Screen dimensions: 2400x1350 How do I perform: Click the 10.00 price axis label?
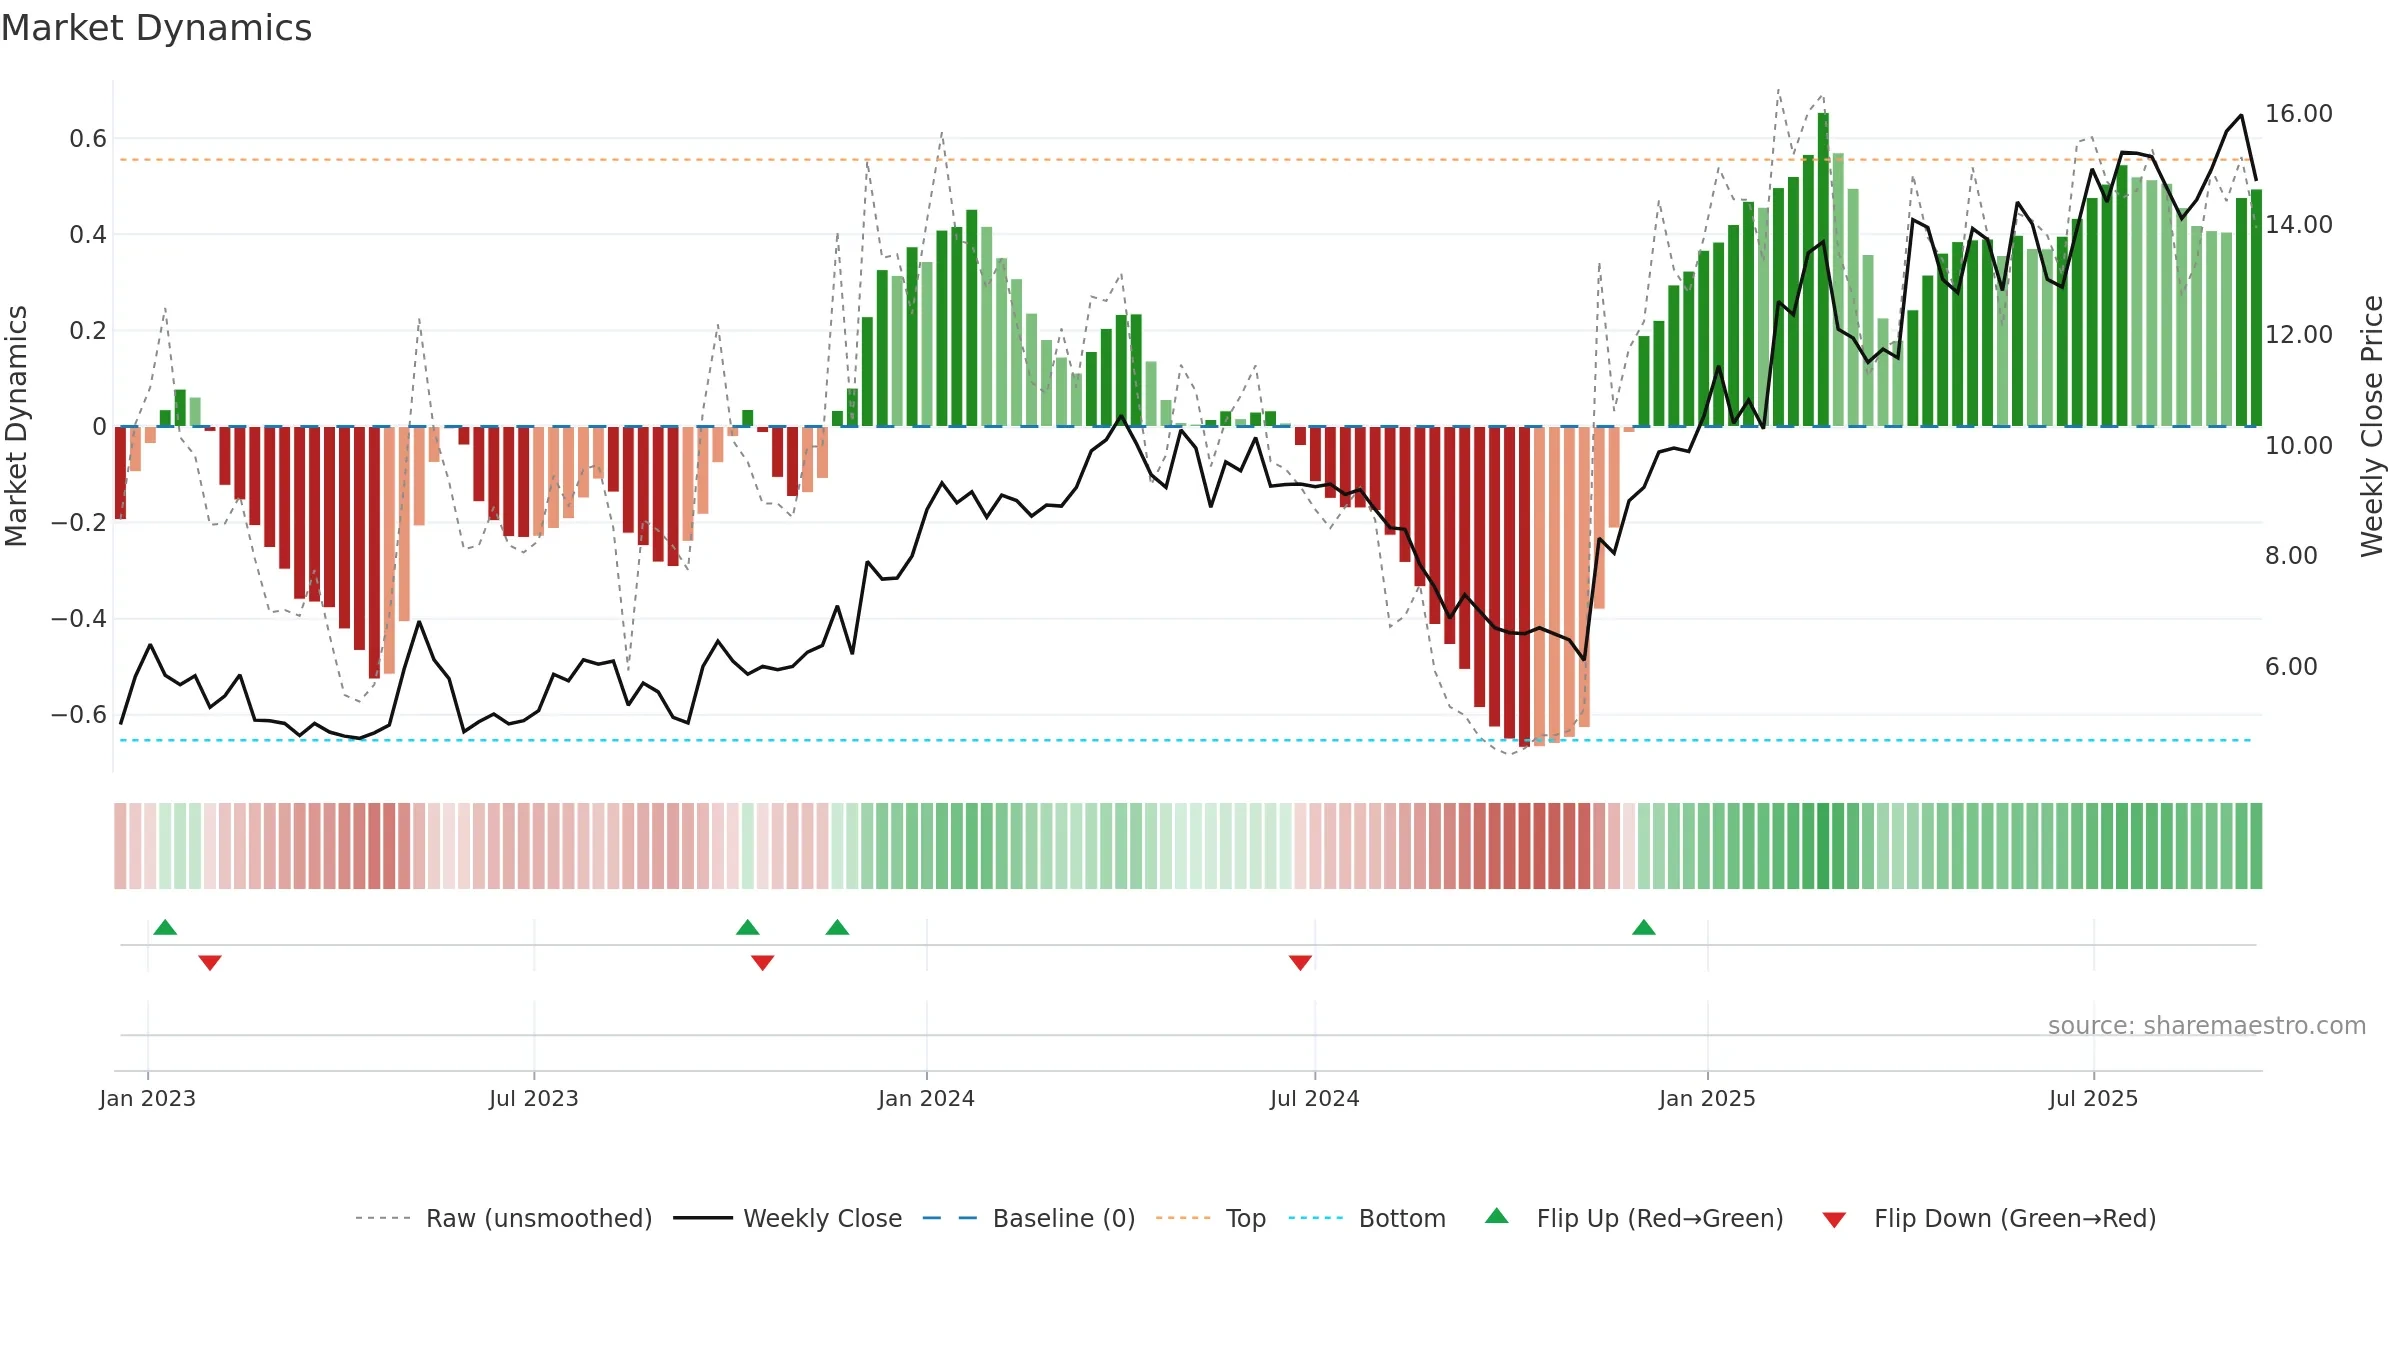coord(2299,446)
